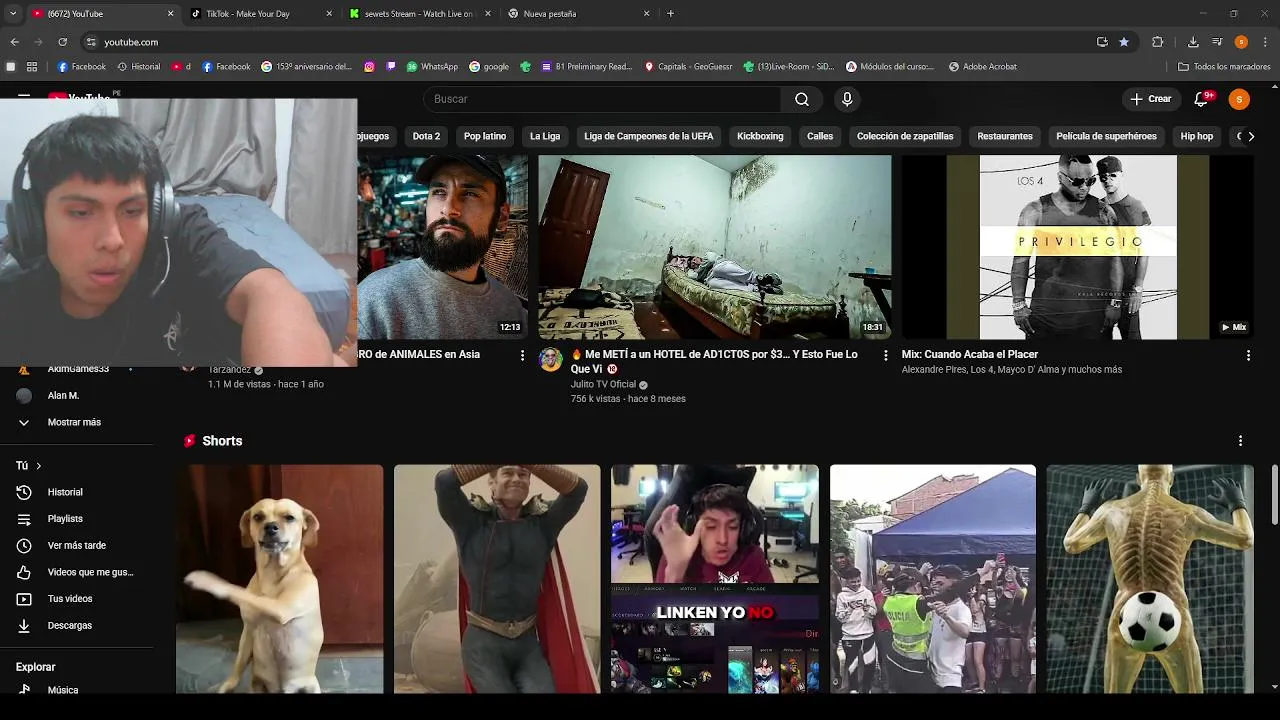Screen dimensions: 1280x720
Task: Switch to the TikTok browser tab
Action: [x=262, y=14]
